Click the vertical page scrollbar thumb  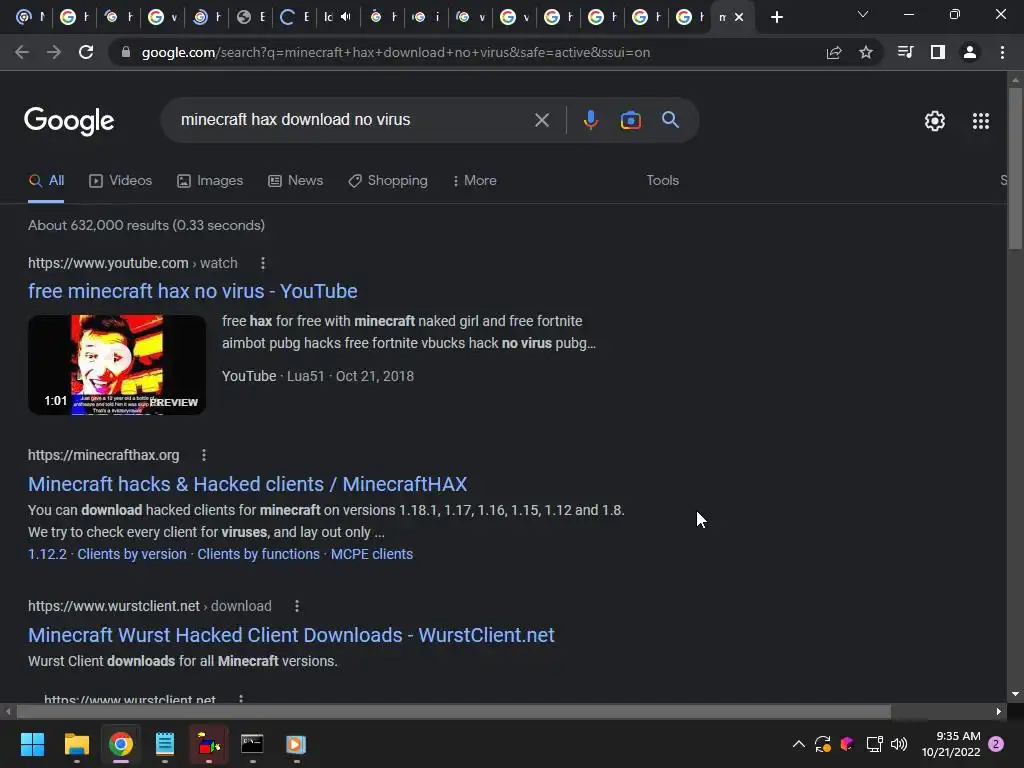click(1015, 168)
